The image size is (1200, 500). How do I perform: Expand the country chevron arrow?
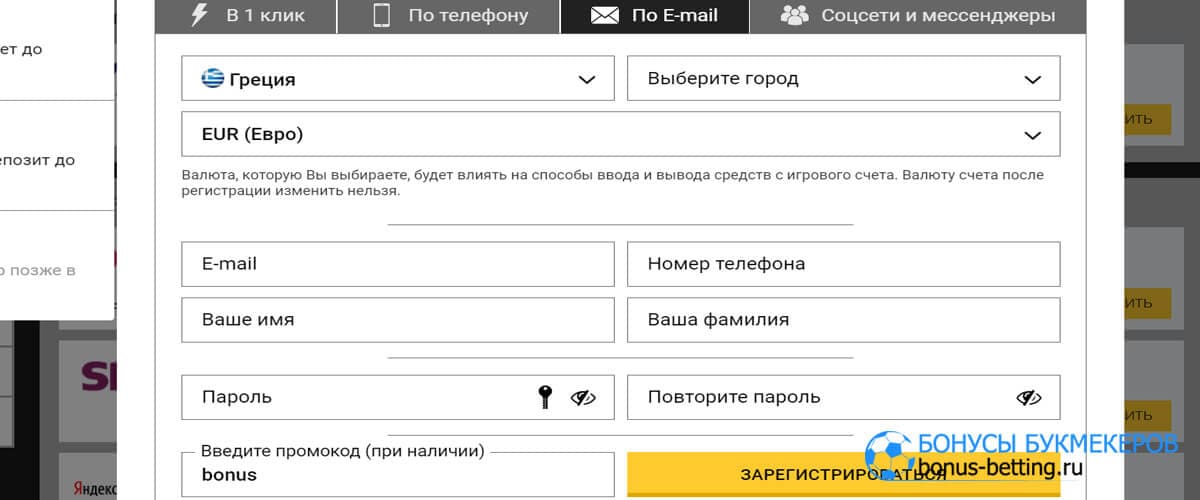click(587, 80)
